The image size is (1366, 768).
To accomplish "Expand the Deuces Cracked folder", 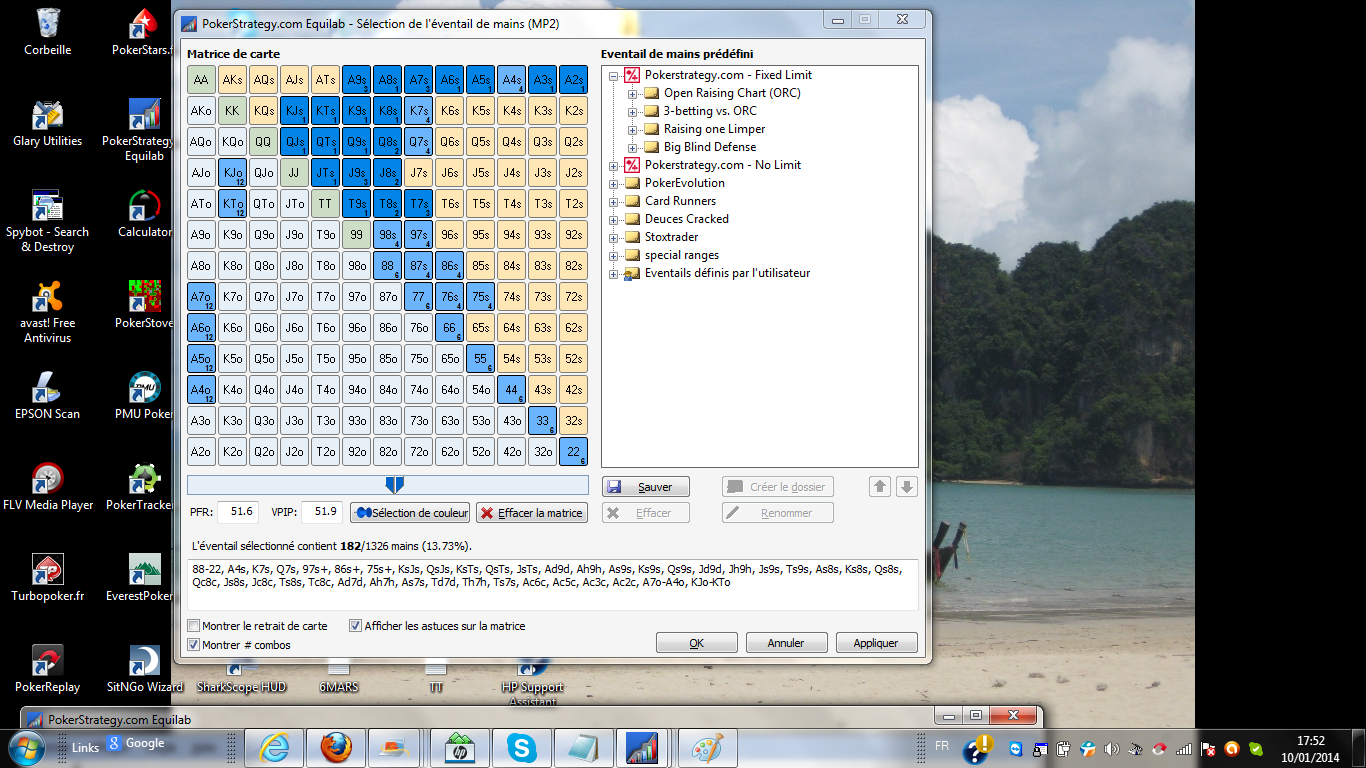I will point(614,219).
